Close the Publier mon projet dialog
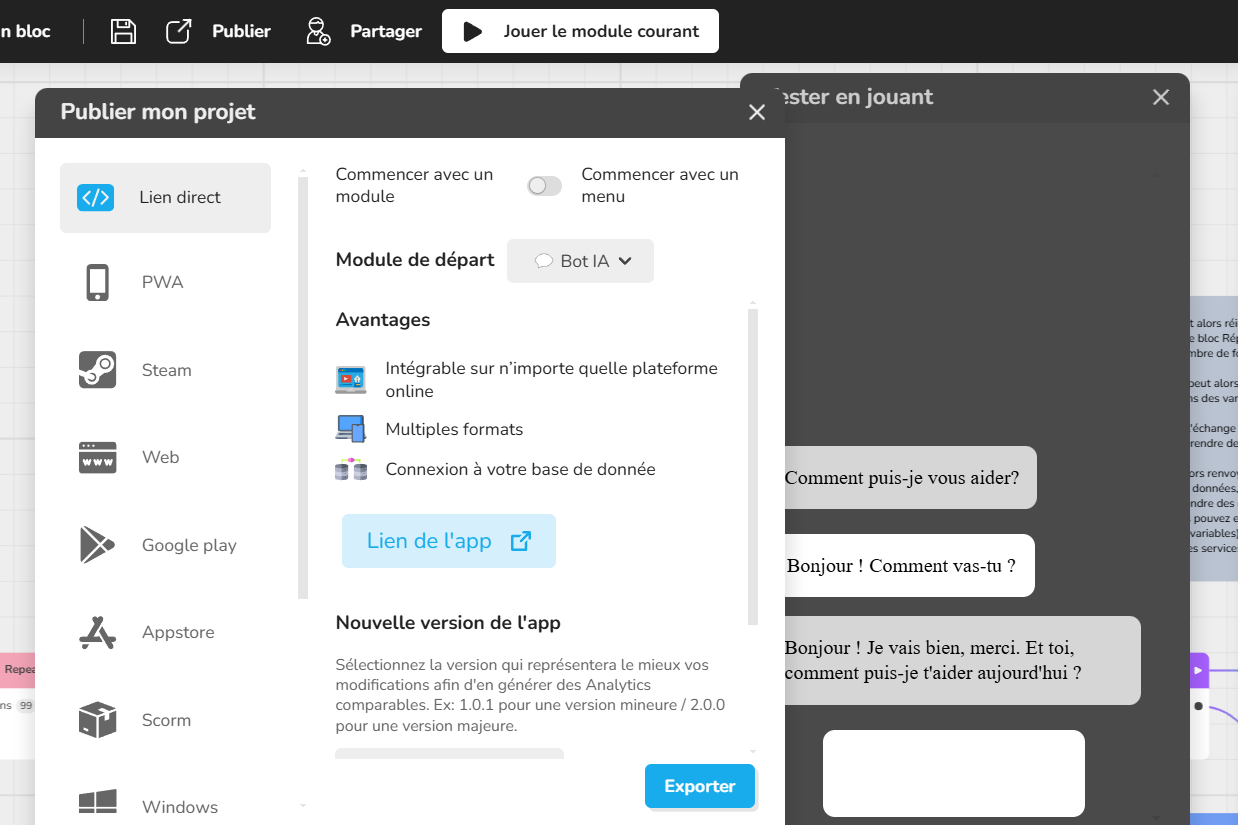The width and height of the screenshot is (1238, 825). pyautogui.click(x=757, y=112)
